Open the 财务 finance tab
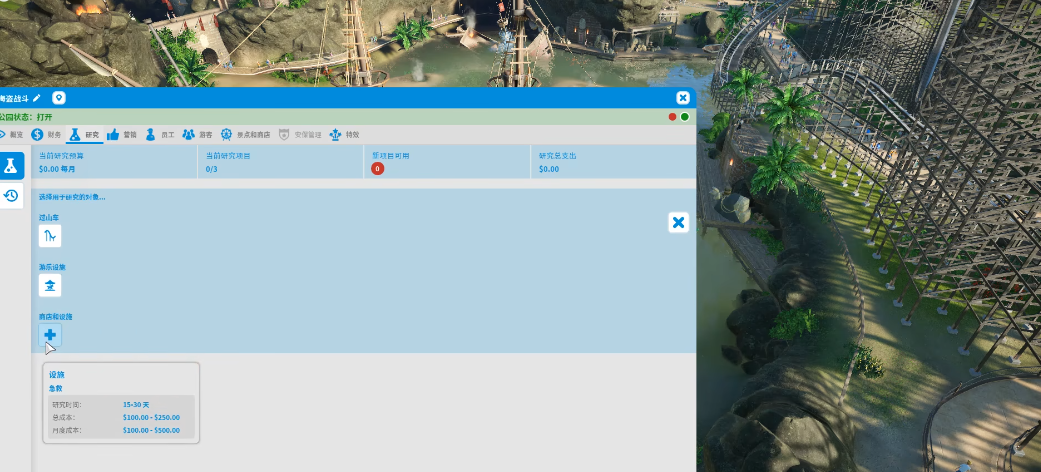Image resolution: width=1041 pixels, height=472 pixels. [x=46, y=134]
